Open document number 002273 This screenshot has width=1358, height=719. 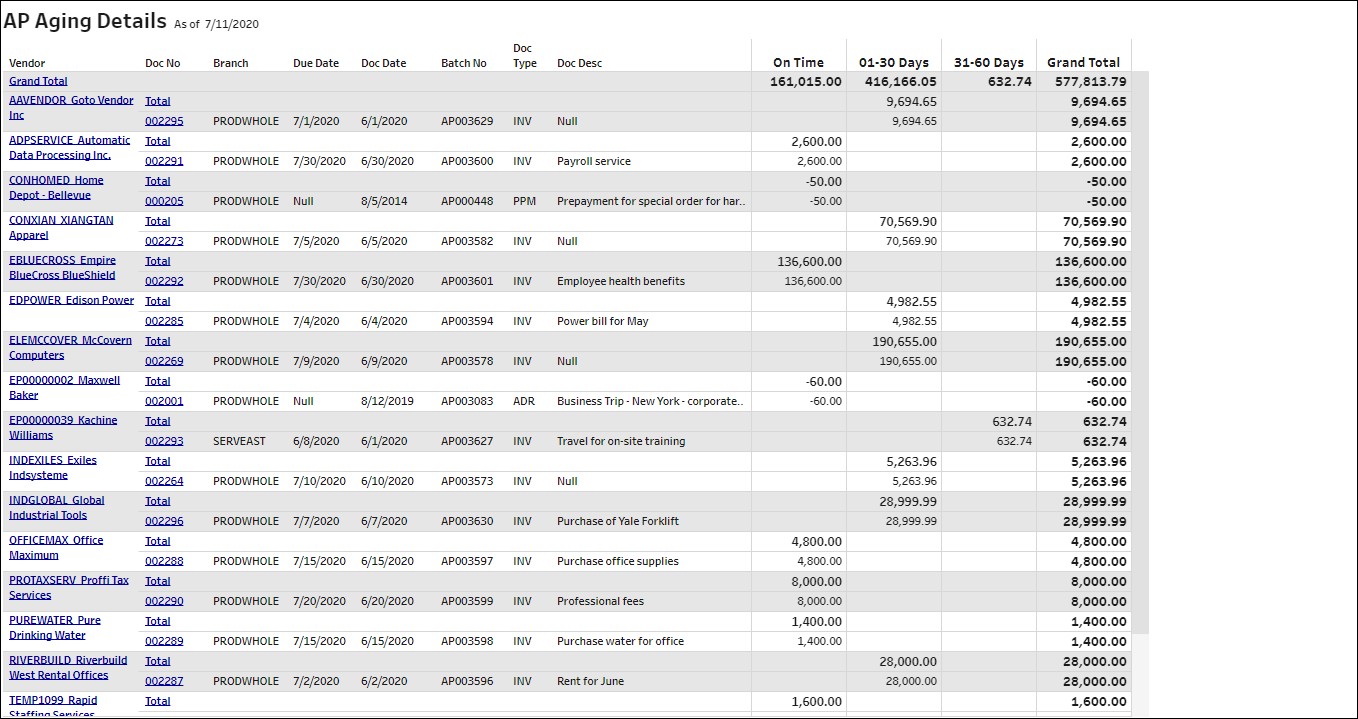(x=164, y=241)
